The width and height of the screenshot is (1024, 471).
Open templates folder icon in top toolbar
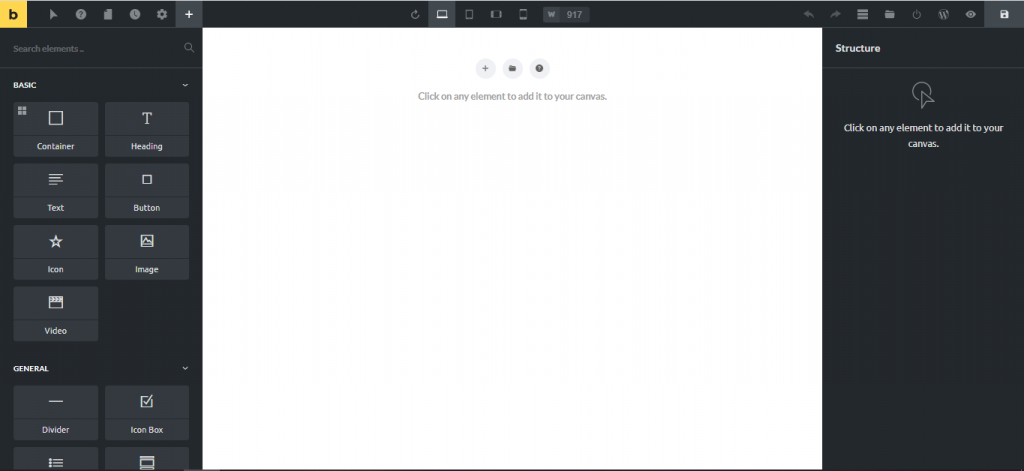(889, 14)
